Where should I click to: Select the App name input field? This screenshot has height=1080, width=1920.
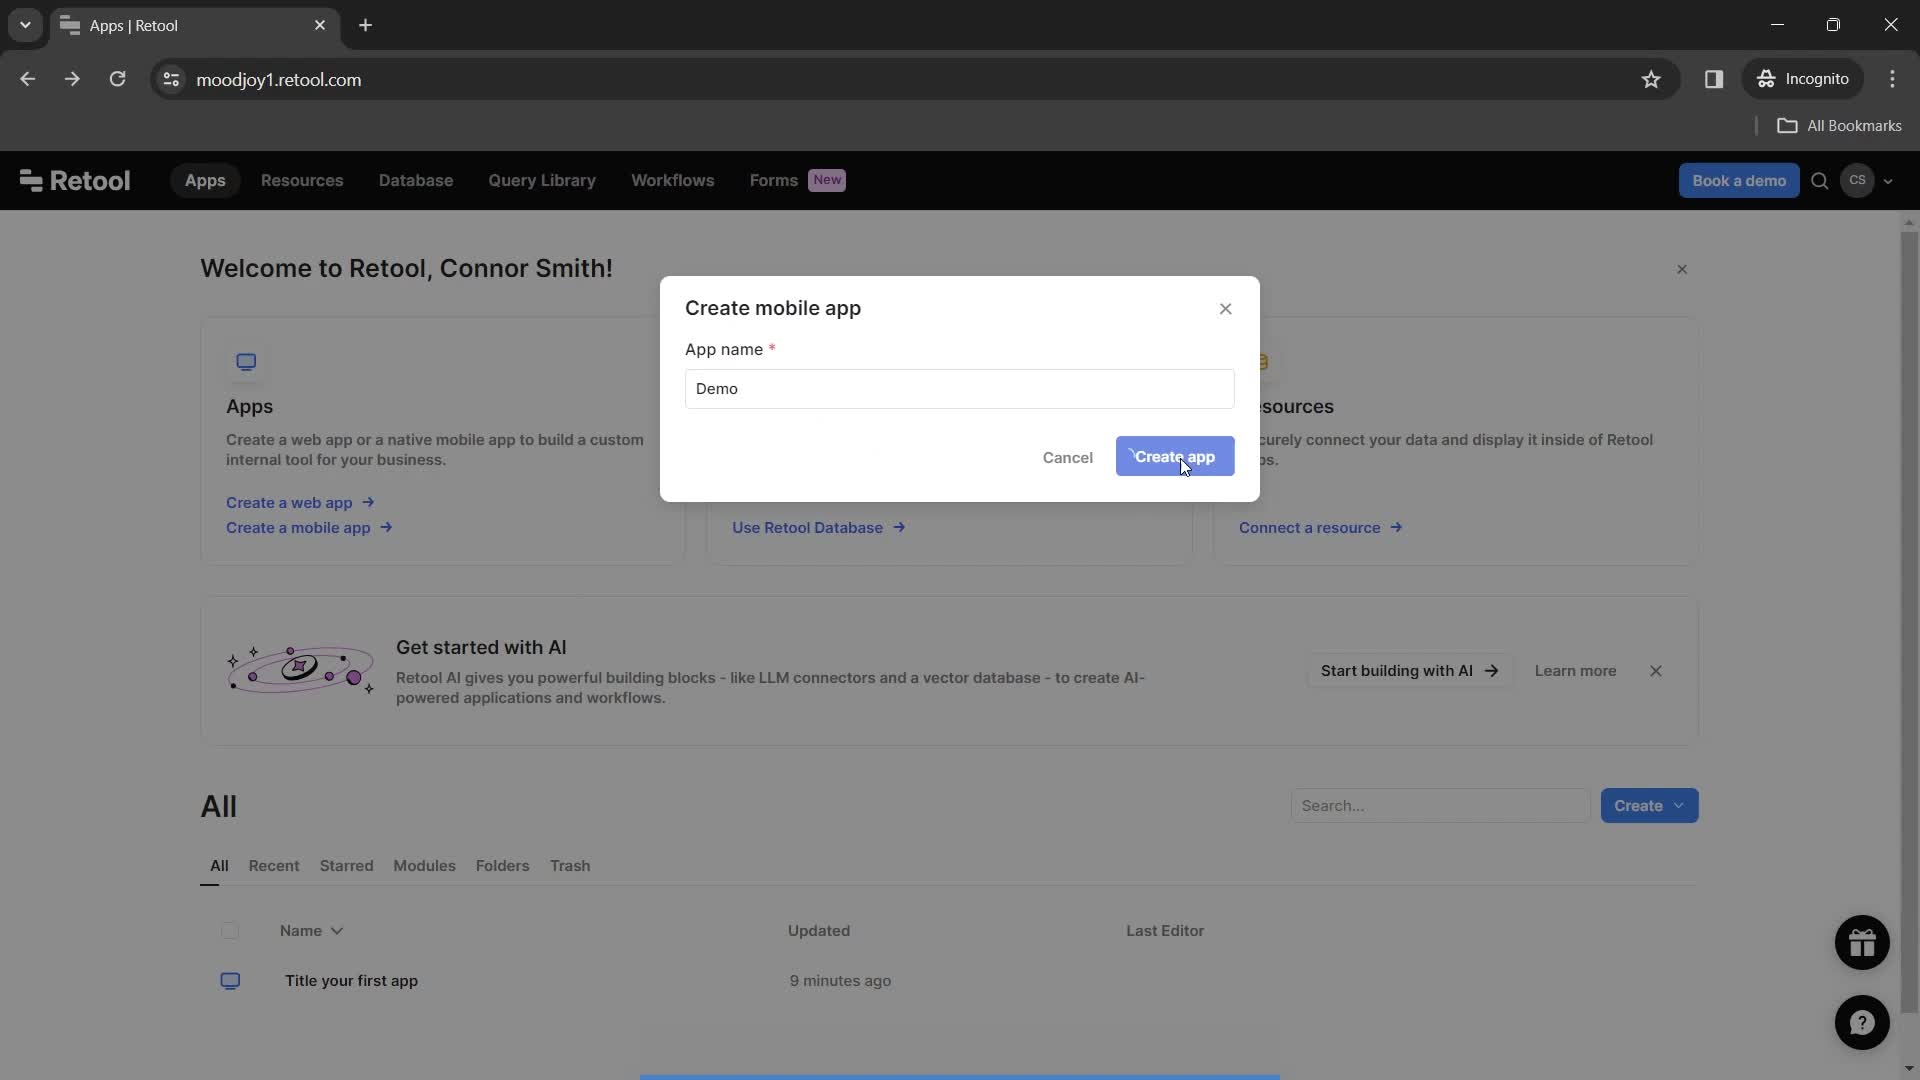tap(960, 388)
